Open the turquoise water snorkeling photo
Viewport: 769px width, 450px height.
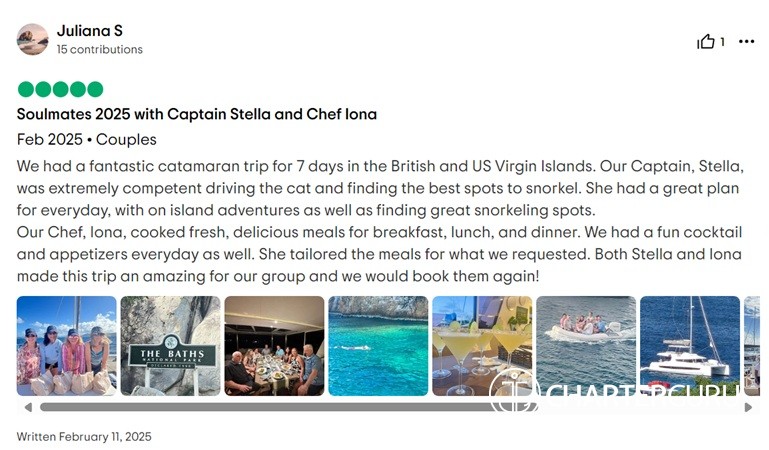coord(378,346)
